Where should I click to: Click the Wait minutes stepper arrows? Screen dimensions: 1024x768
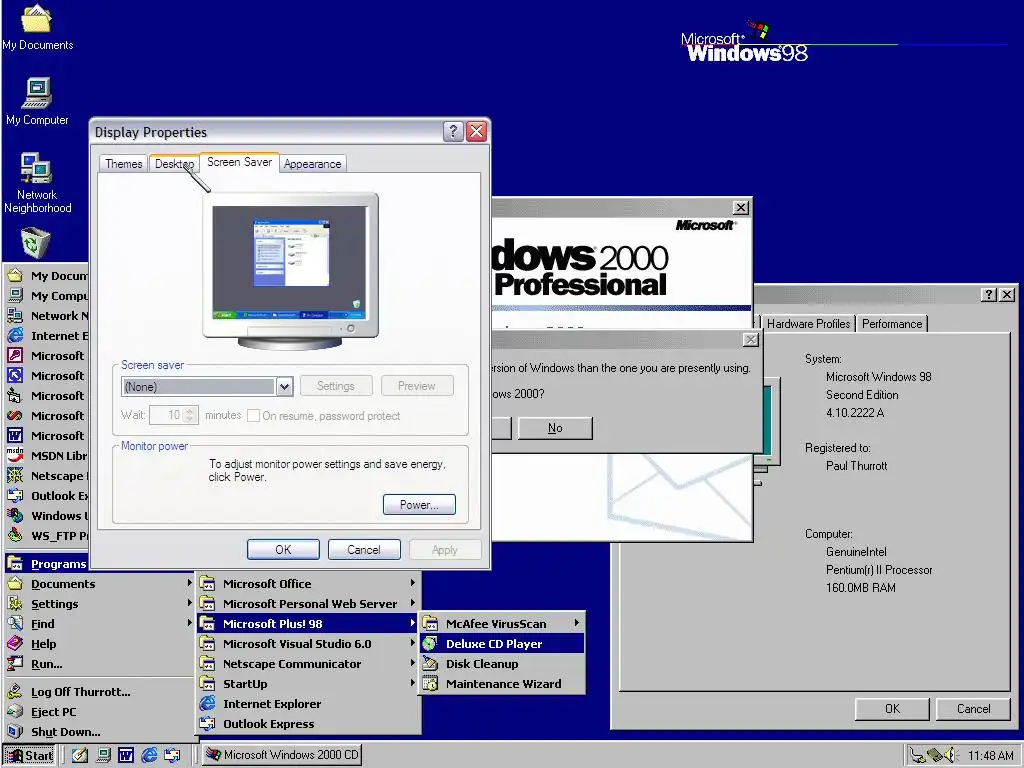[190, 415]
